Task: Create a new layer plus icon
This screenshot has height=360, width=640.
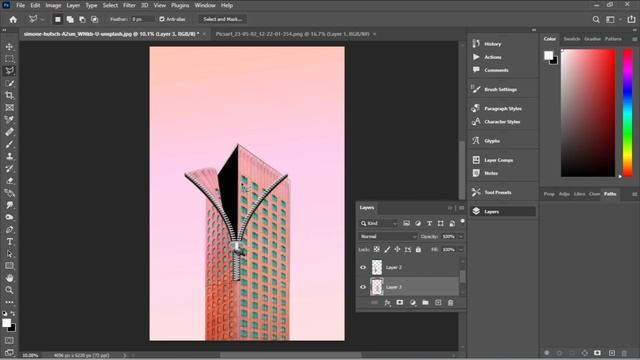Action: [438, 303]
